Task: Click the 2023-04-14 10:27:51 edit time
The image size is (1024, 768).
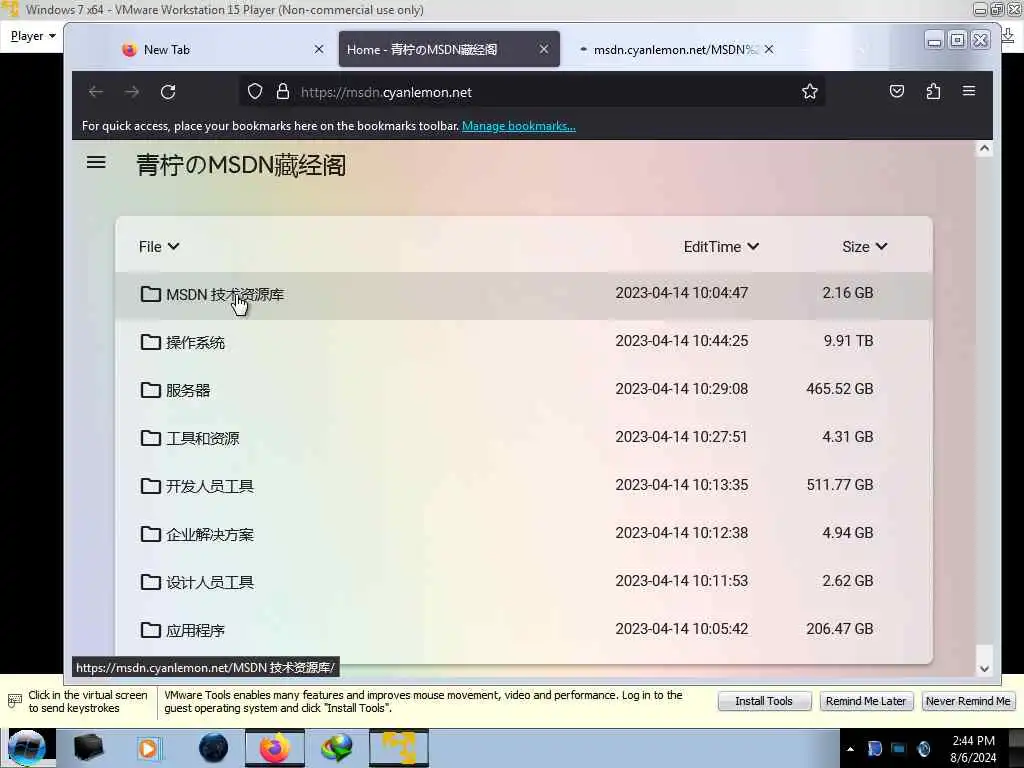Action: pos(682,437)
